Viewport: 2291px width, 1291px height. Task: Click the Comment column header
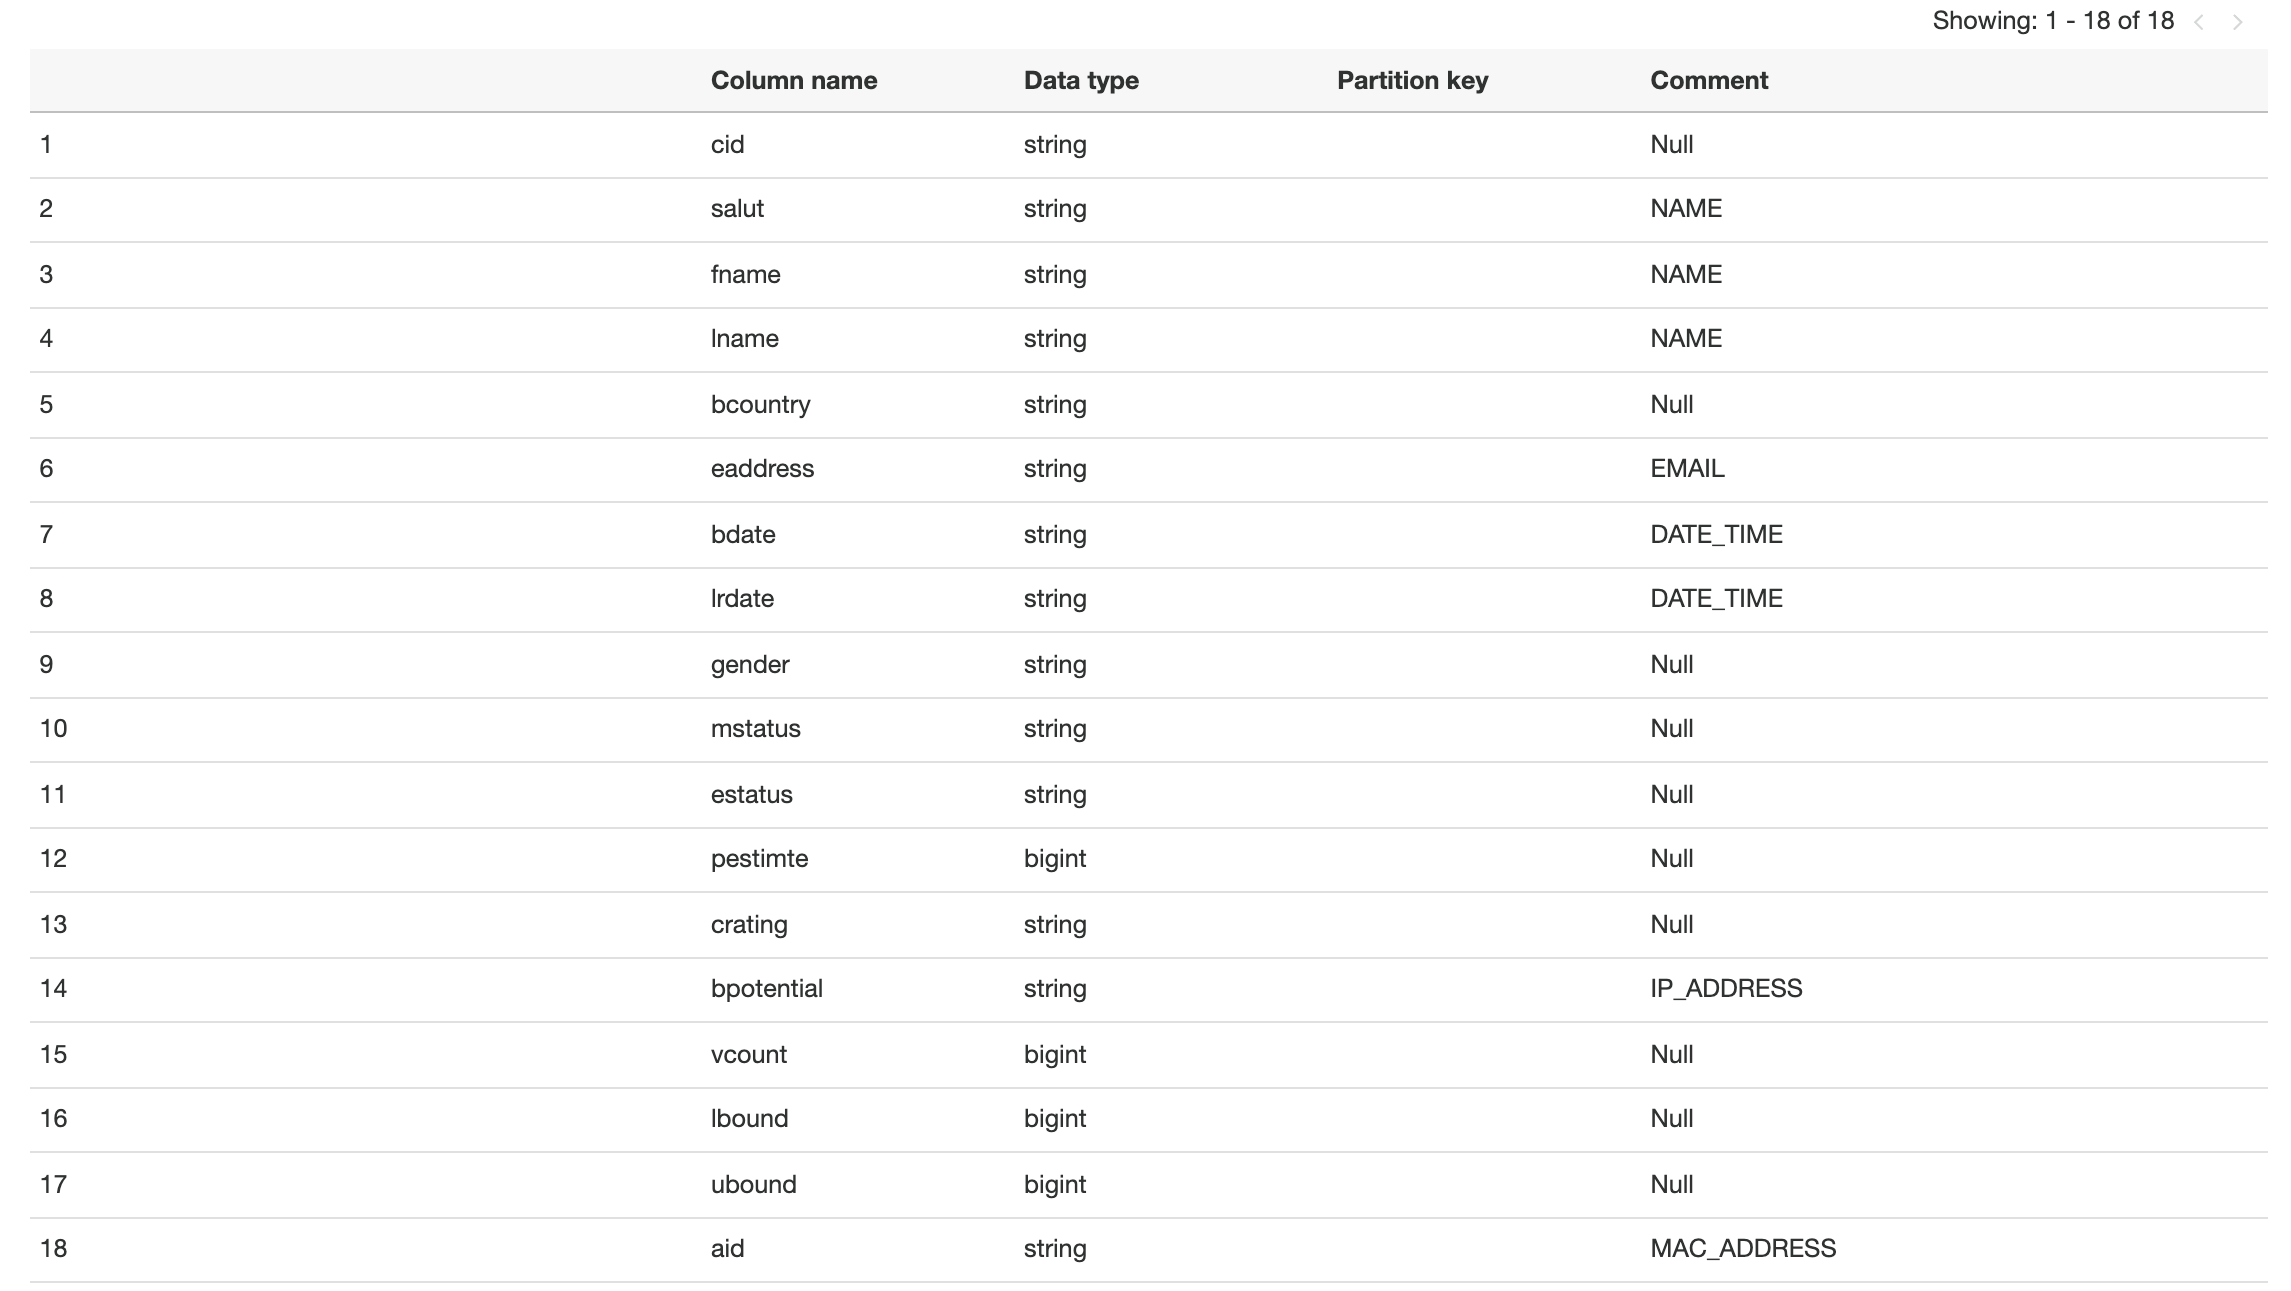pos(1708,80)
